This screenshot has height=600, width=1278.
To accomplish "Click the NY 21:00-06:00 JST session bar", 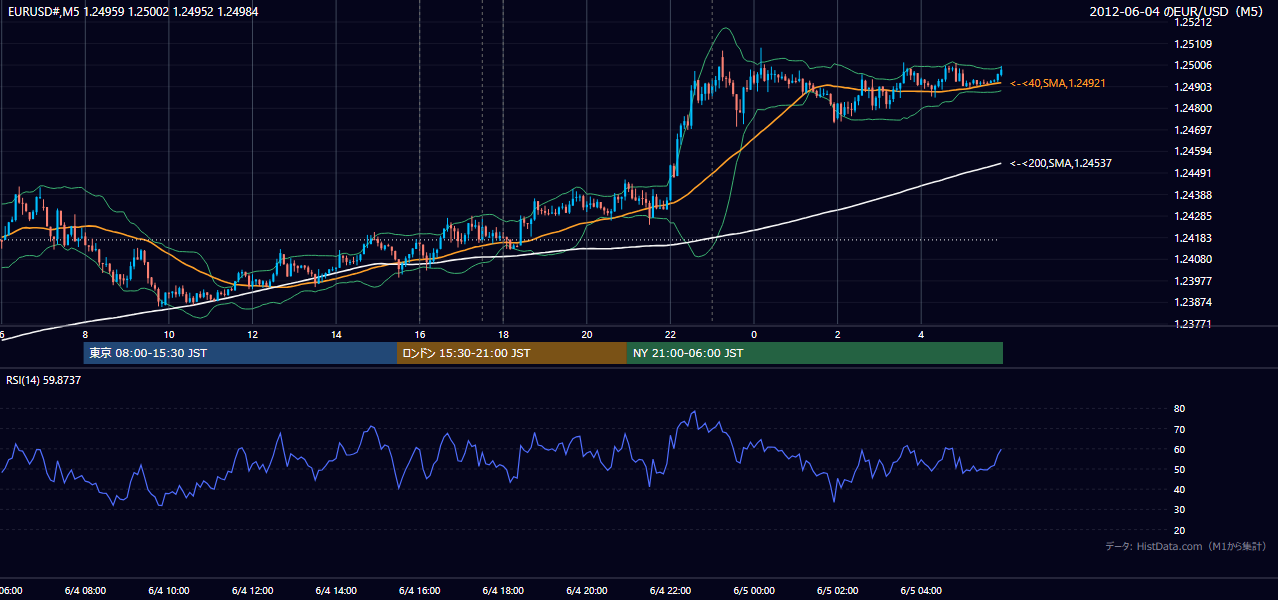I will coord(815,353).
